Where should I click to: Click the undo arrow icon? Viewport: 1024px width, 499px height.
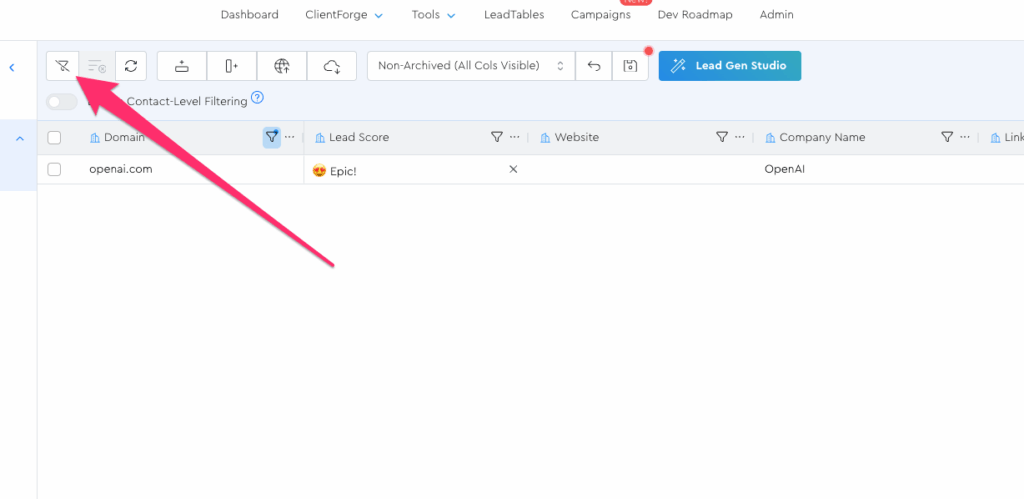(594, 66)
